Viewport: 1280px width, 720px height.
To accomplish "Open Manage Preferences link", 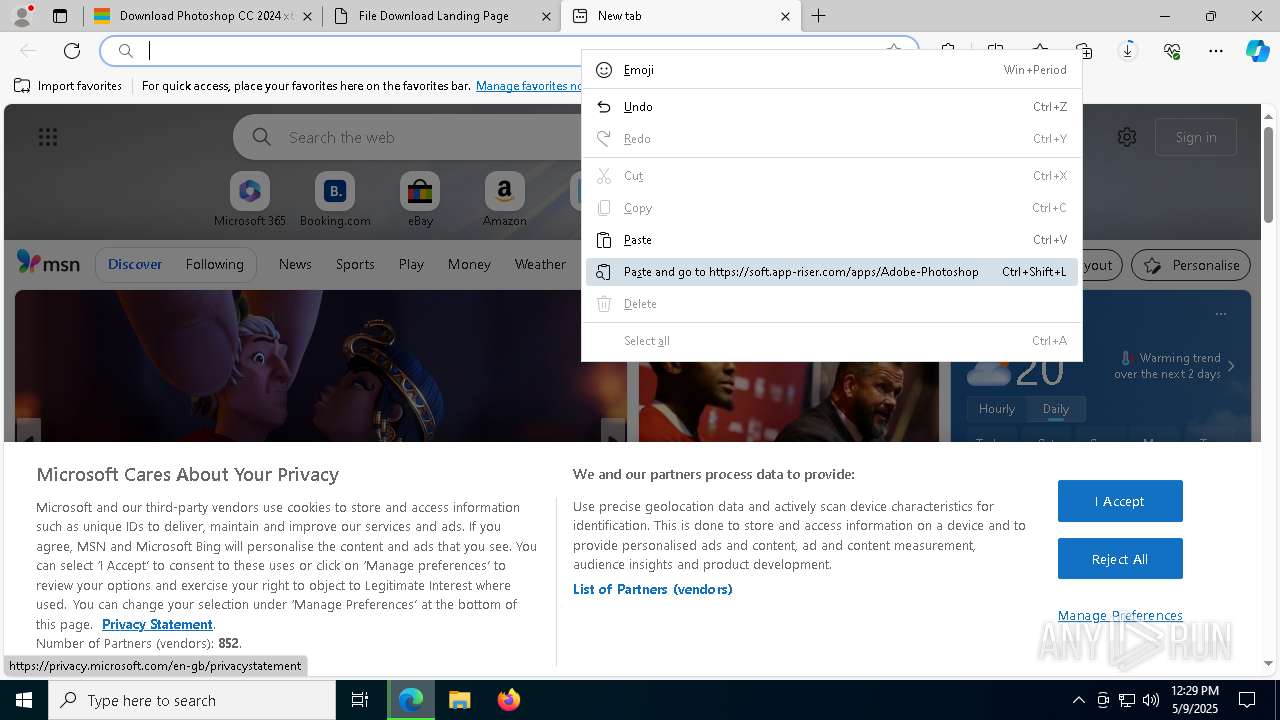I will coord(1120,615).
